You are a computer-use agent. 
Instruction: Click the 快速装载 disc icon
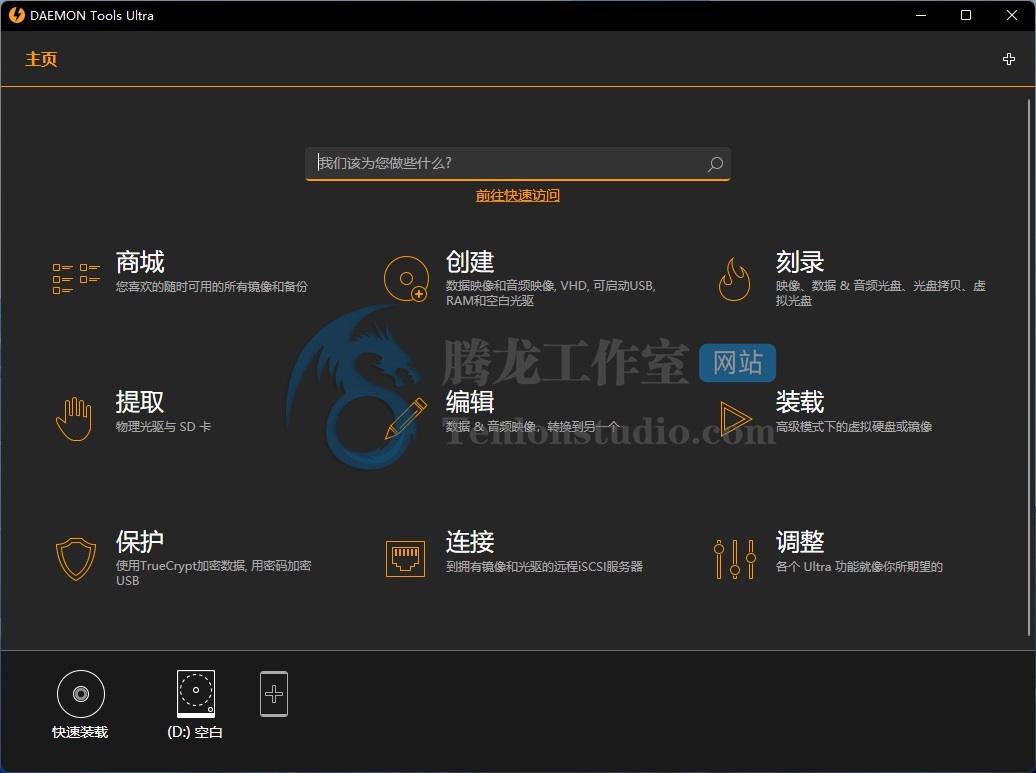click(81, 694)
